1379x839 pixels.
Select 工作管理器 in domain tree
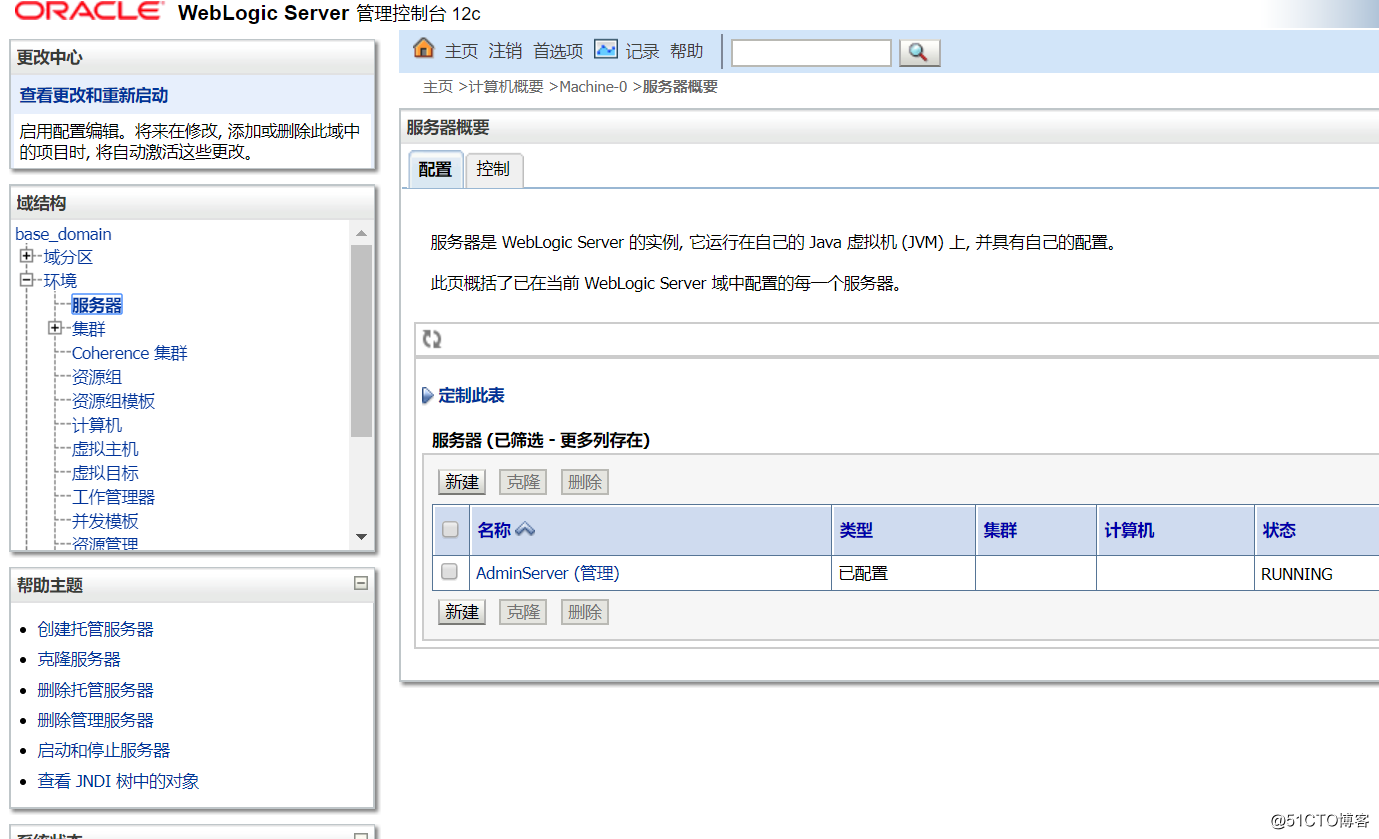click(114, 497)
